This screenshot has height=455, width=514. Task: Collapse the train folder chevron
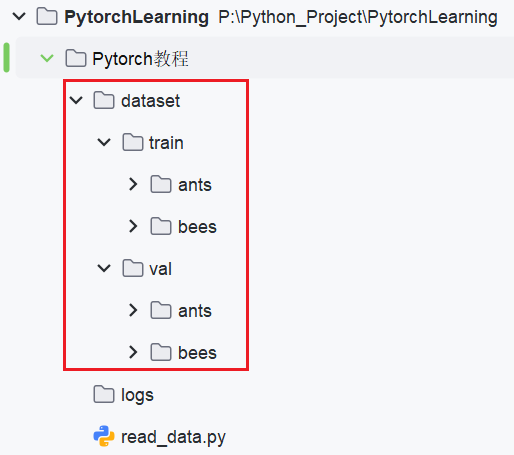[104, 142]
